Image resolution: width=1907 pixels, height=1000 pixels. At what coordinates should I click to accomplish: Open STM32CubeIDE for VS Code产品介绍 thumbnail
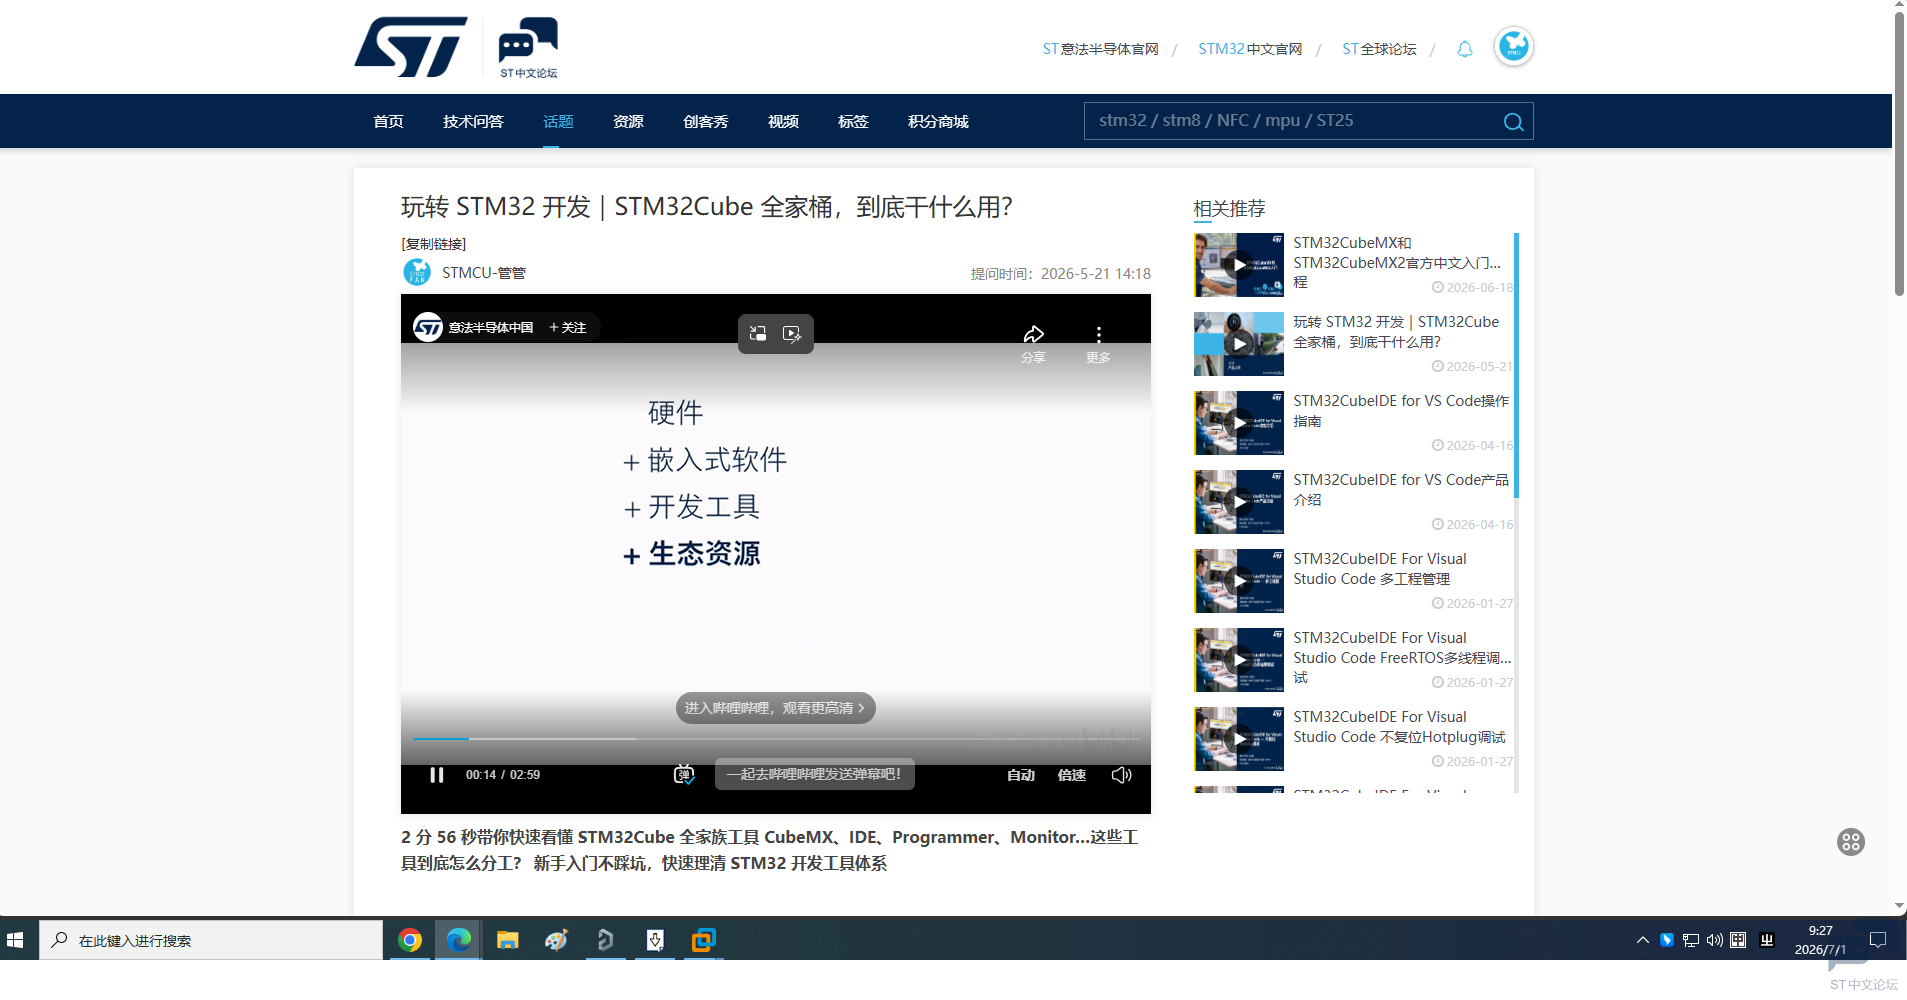click(1239, 502)
